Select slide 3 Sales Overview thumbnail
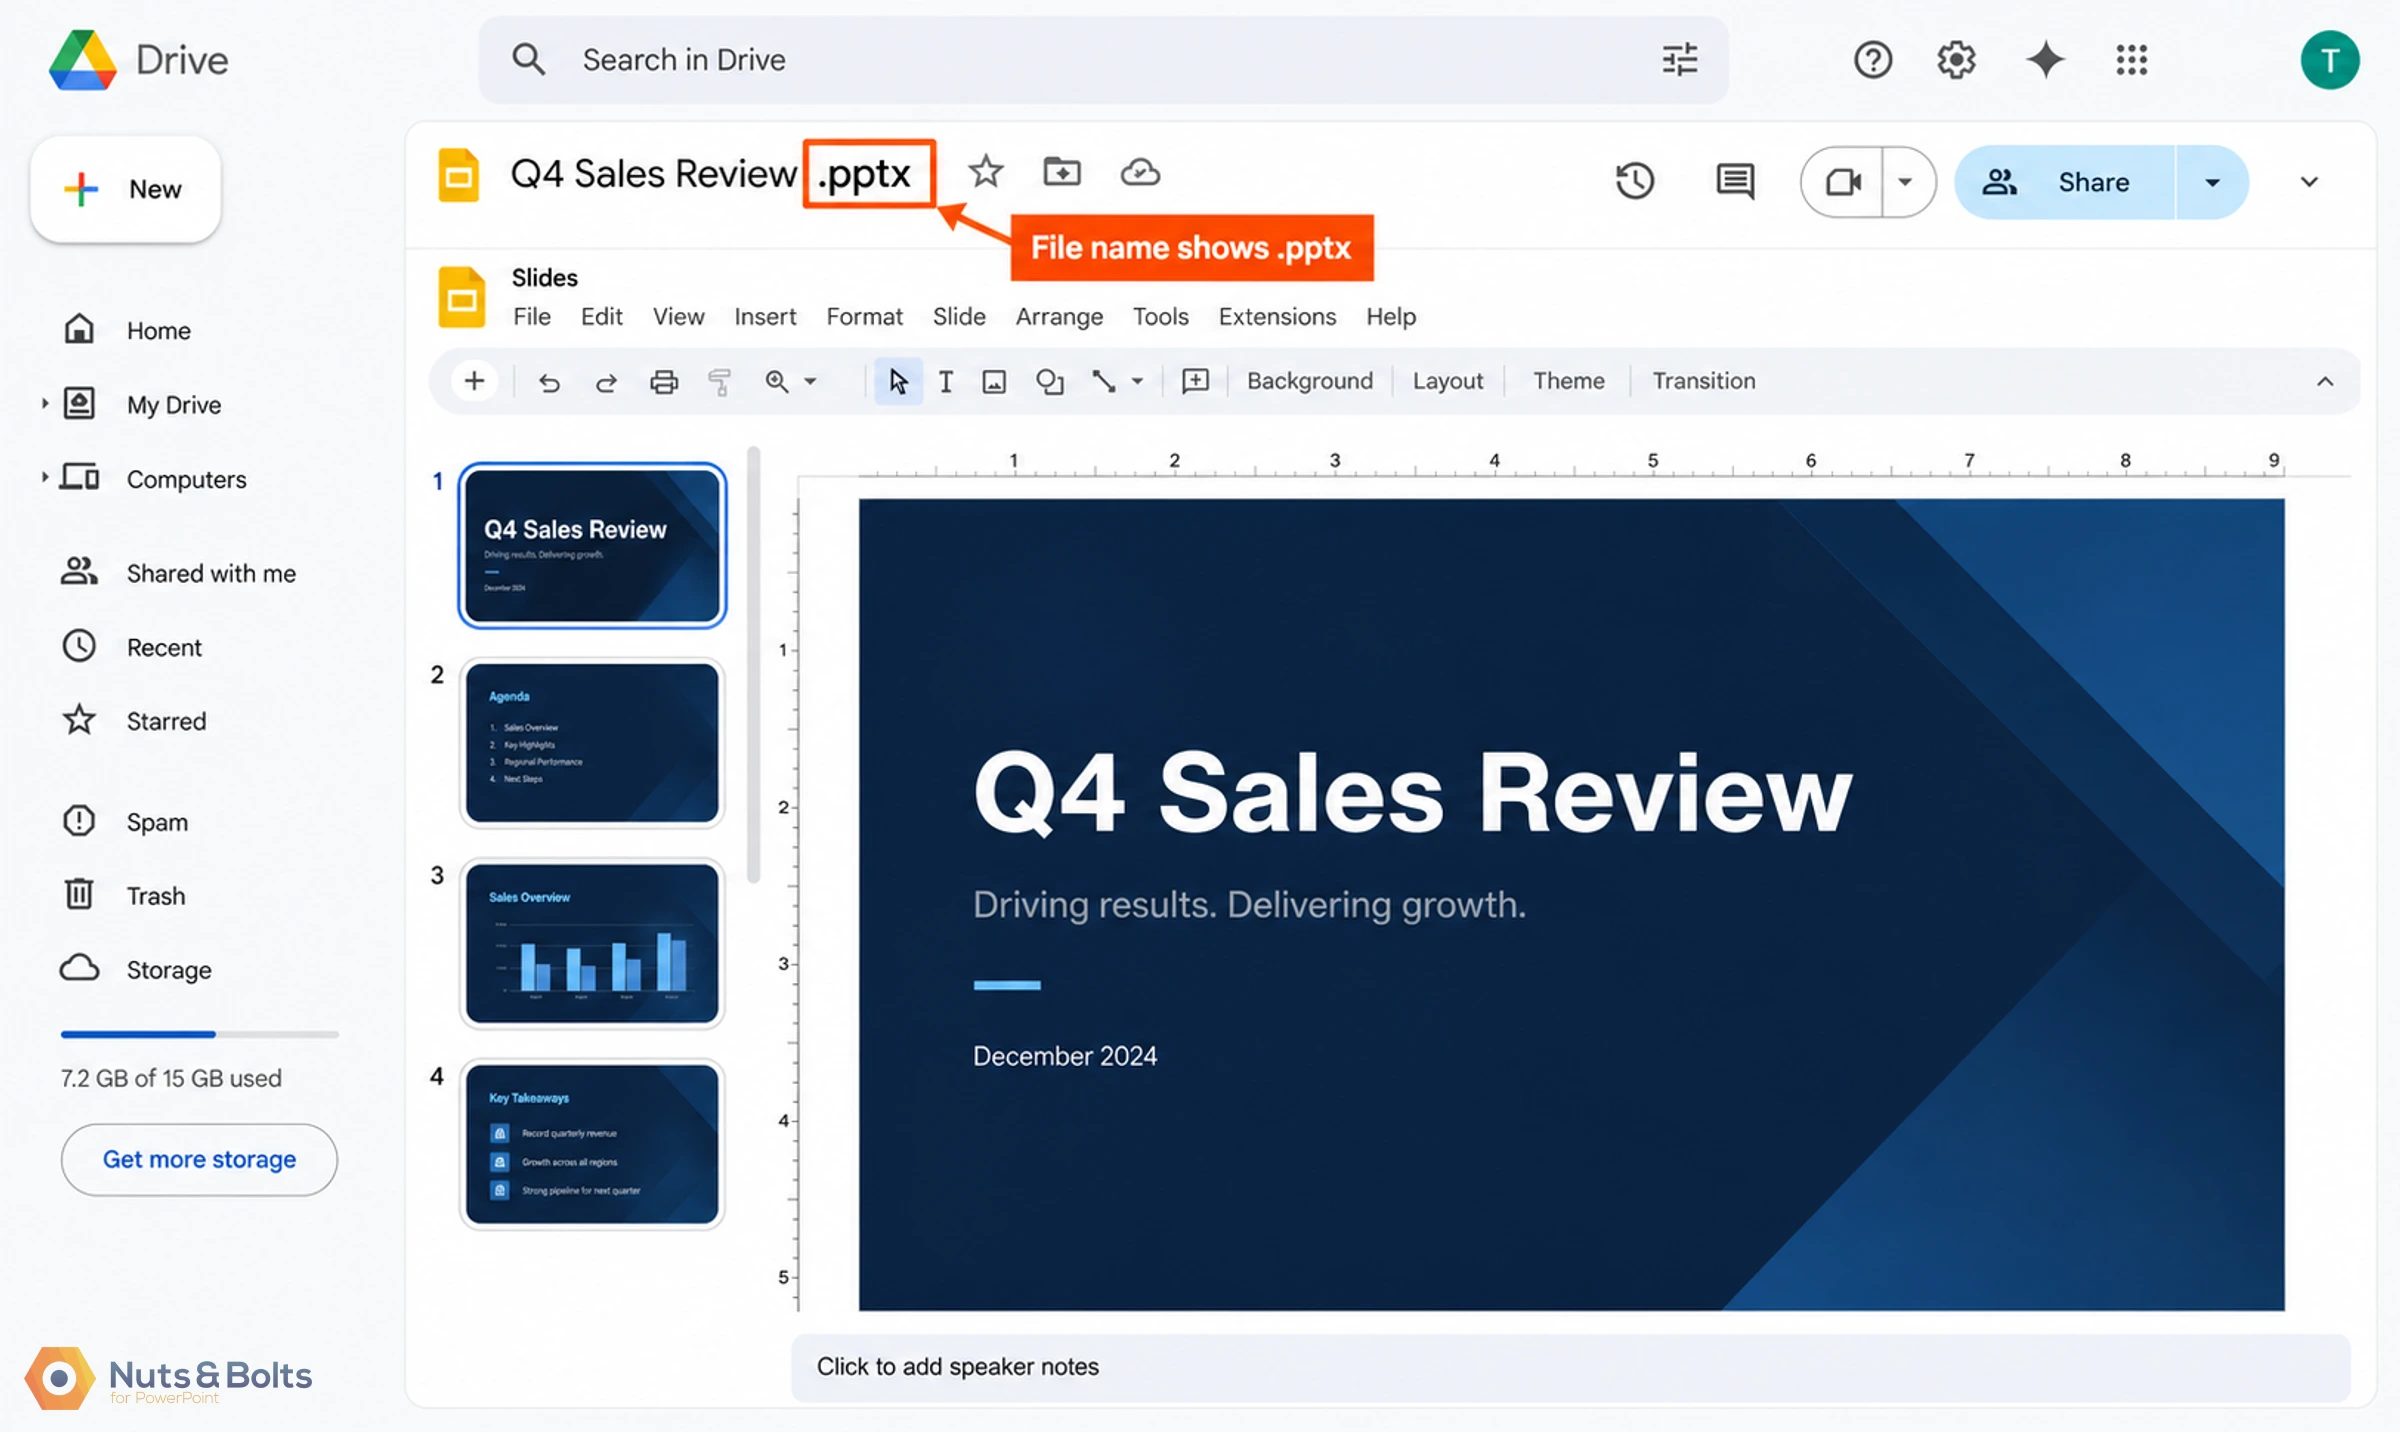 (592, 944)
